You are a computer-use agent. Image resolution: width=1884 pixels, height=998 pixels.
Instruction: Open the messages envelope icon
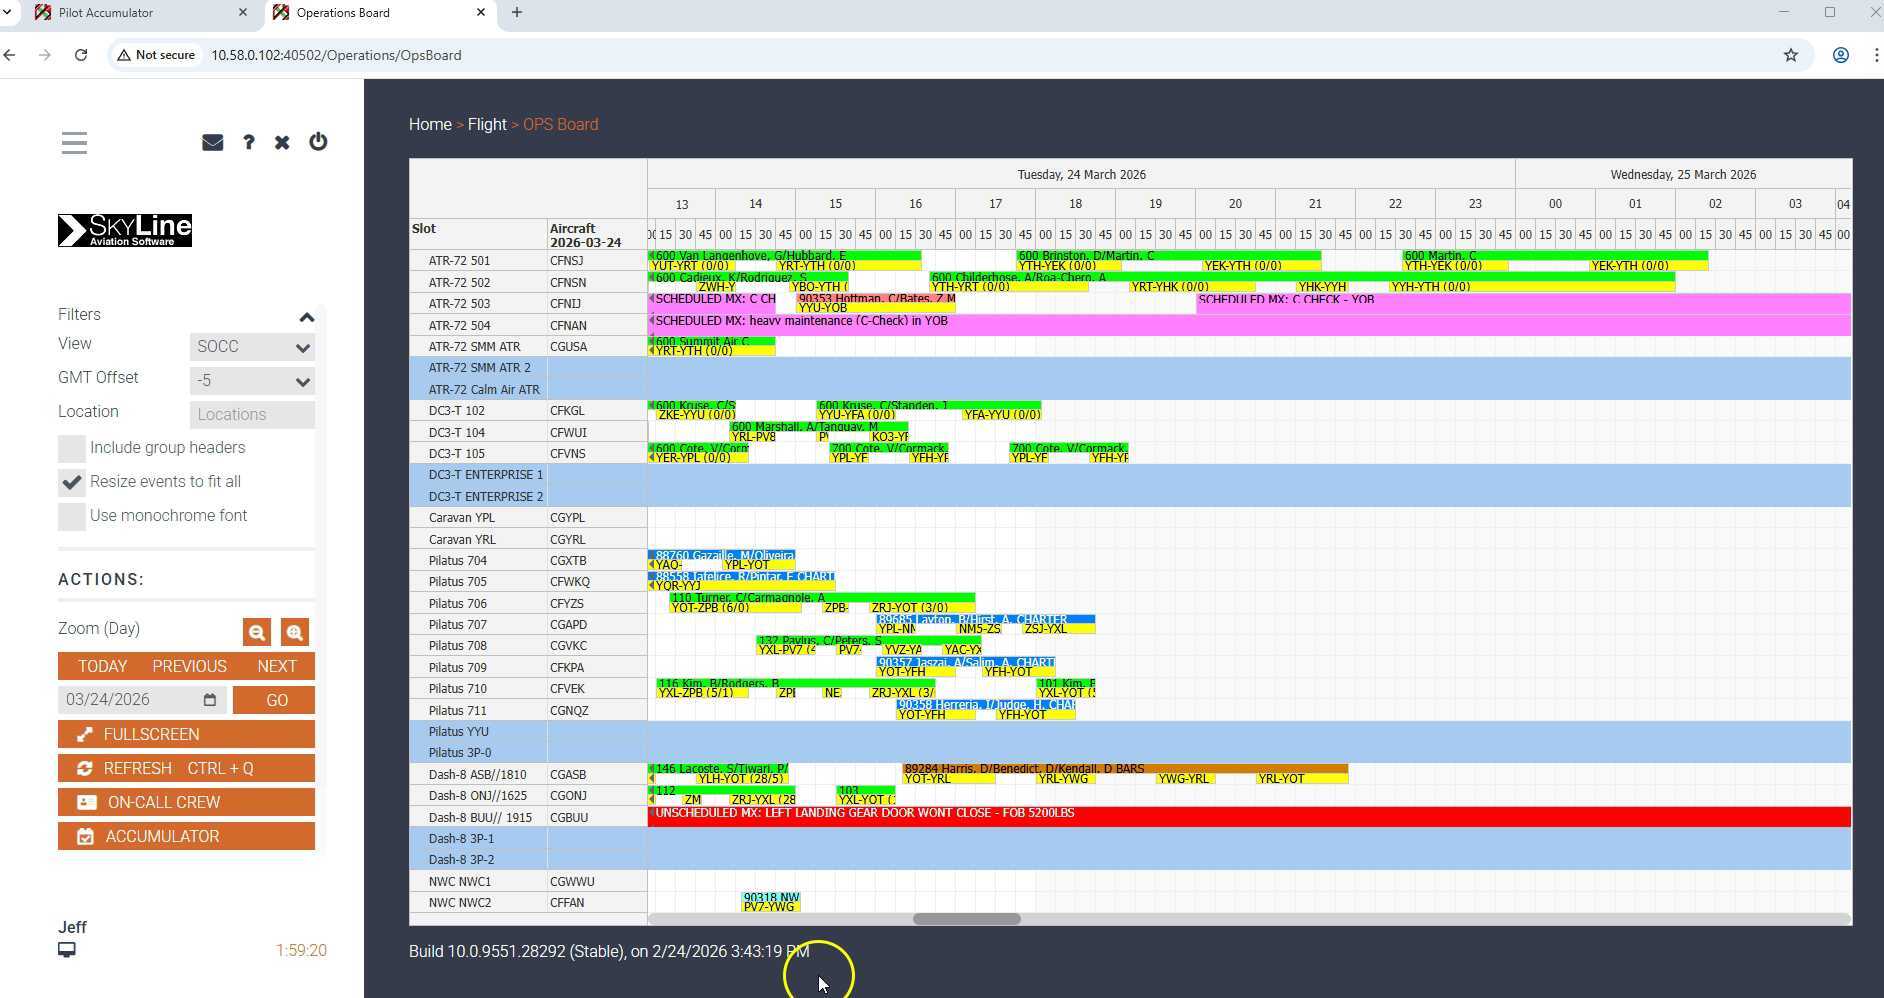point(212,143)
